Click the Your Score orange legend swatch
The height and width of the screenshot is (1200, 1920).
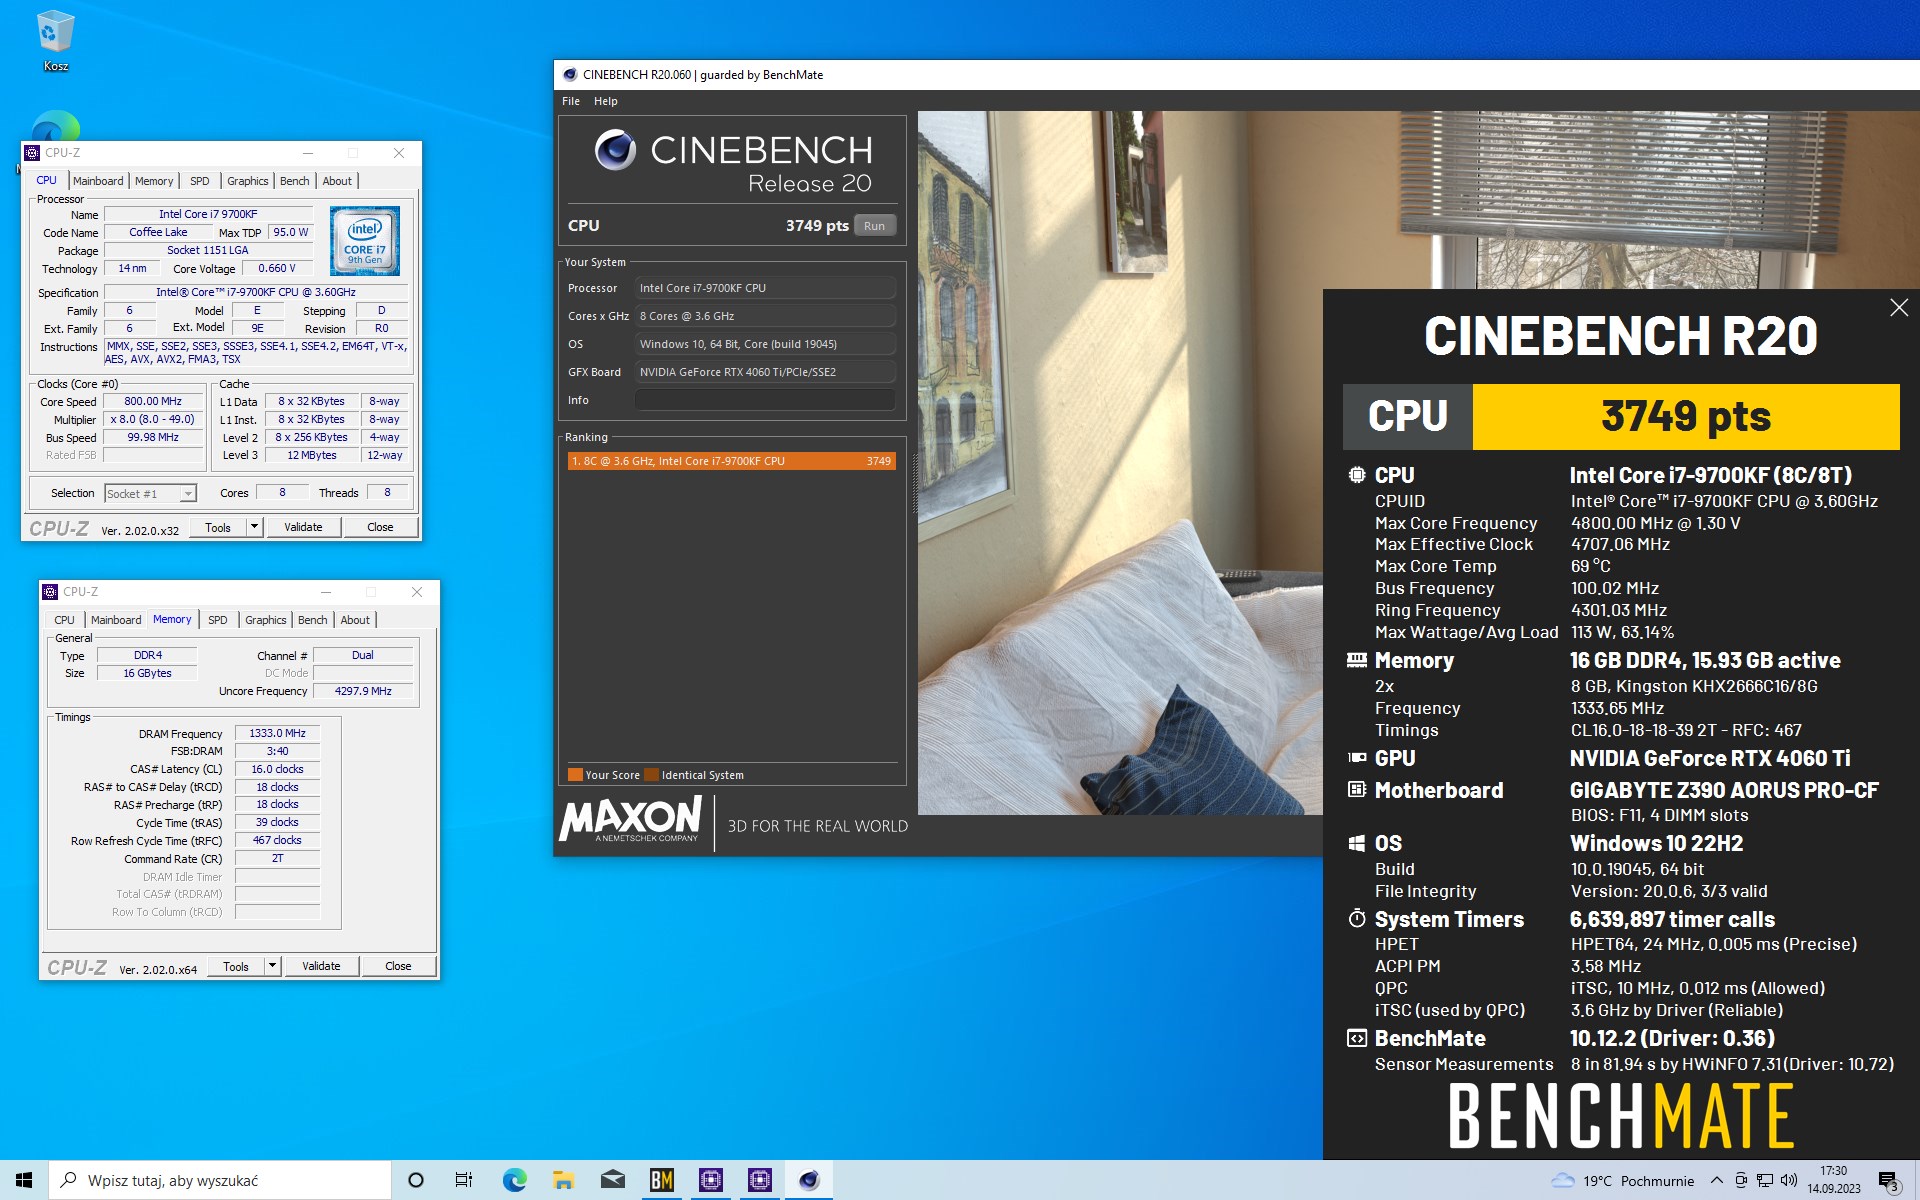[x=575, y=775]
